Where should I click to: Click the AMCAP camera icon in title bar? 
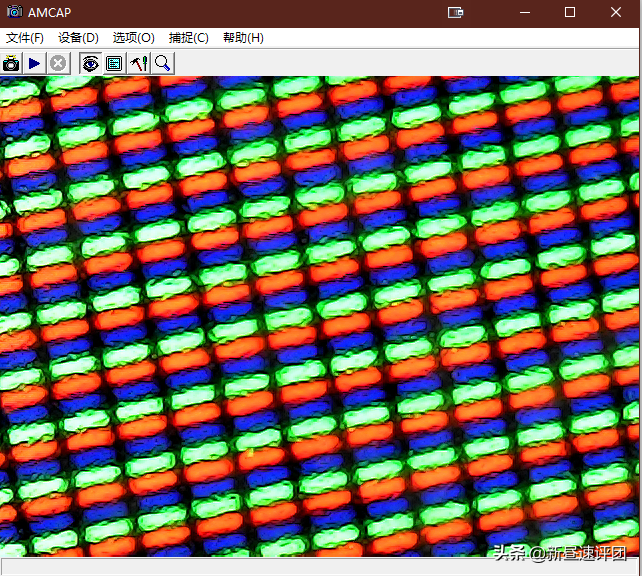tap(14, 12)
